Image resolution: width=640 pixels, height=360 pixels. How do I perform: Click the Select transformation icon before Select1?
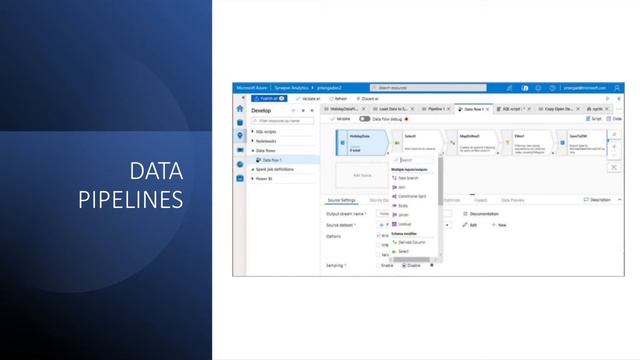pos(397,143)
